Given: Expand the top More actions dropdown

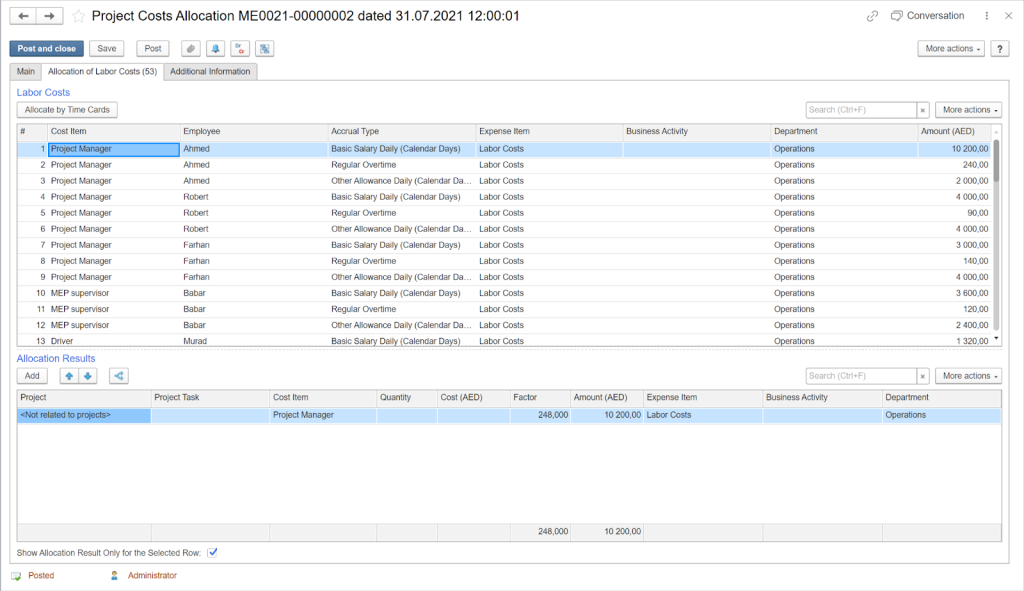Looking at the screenshot, I should 952,48.
